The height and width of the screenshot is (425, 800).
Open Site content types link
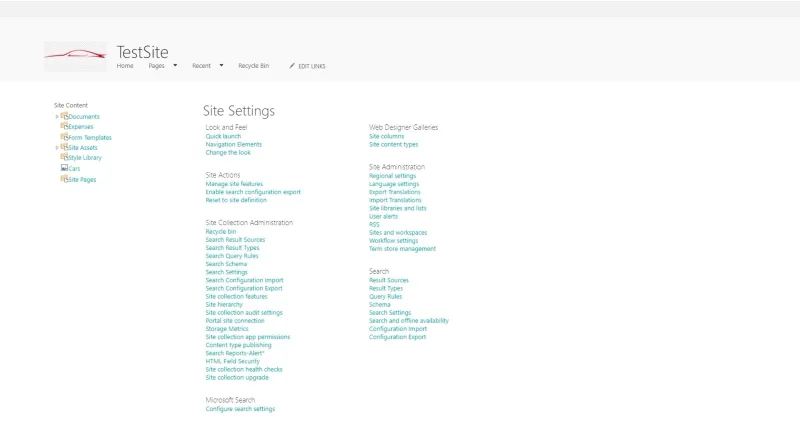393,144
